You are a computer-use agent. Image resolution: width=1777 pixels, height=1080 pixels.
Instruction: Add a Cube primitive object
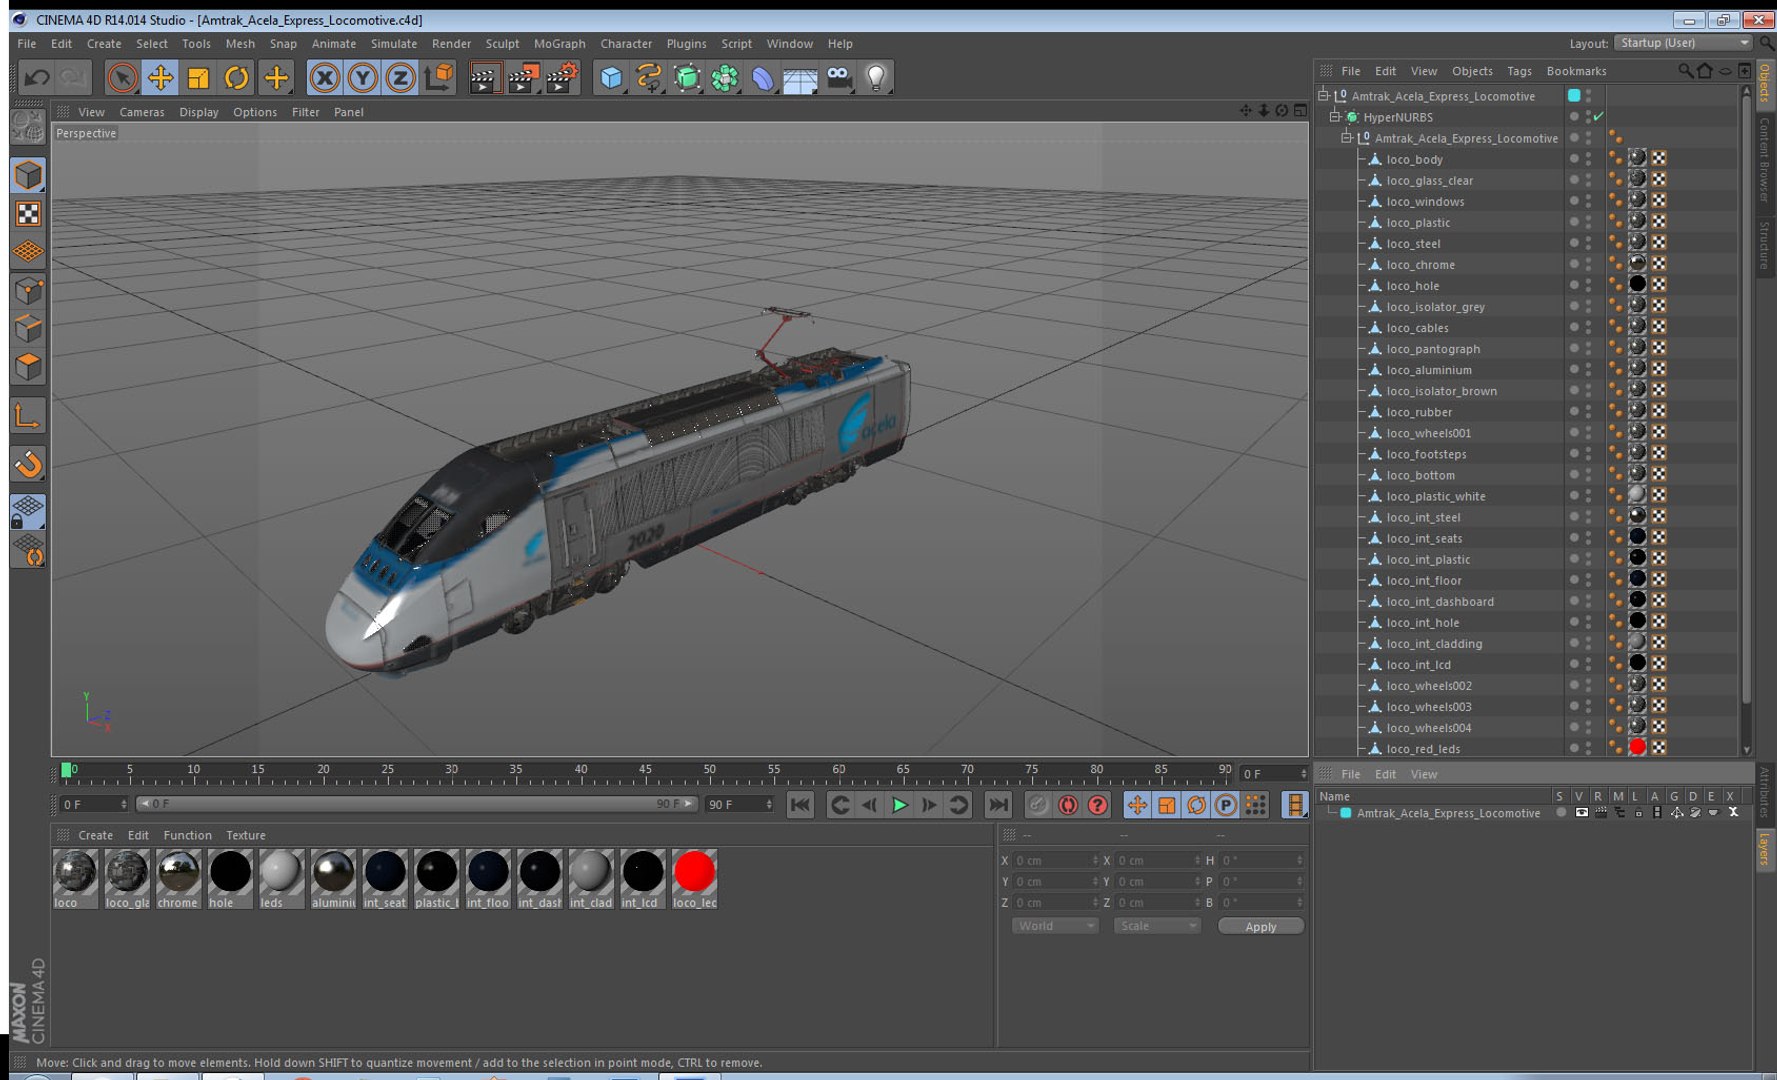click(611, 77)
